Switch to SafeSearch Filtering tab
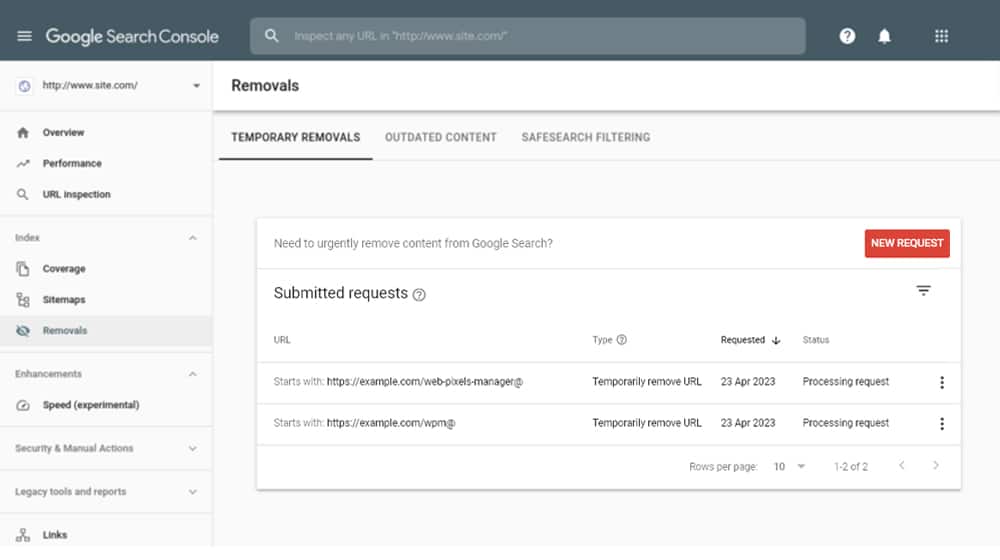 click(x=586, y=137)
